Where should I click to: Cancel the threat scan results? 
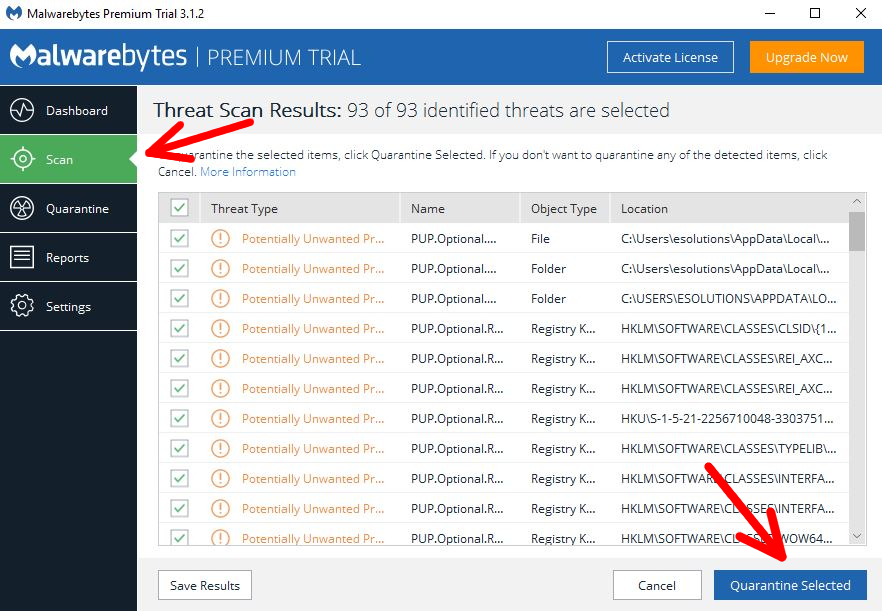(657, 585)
